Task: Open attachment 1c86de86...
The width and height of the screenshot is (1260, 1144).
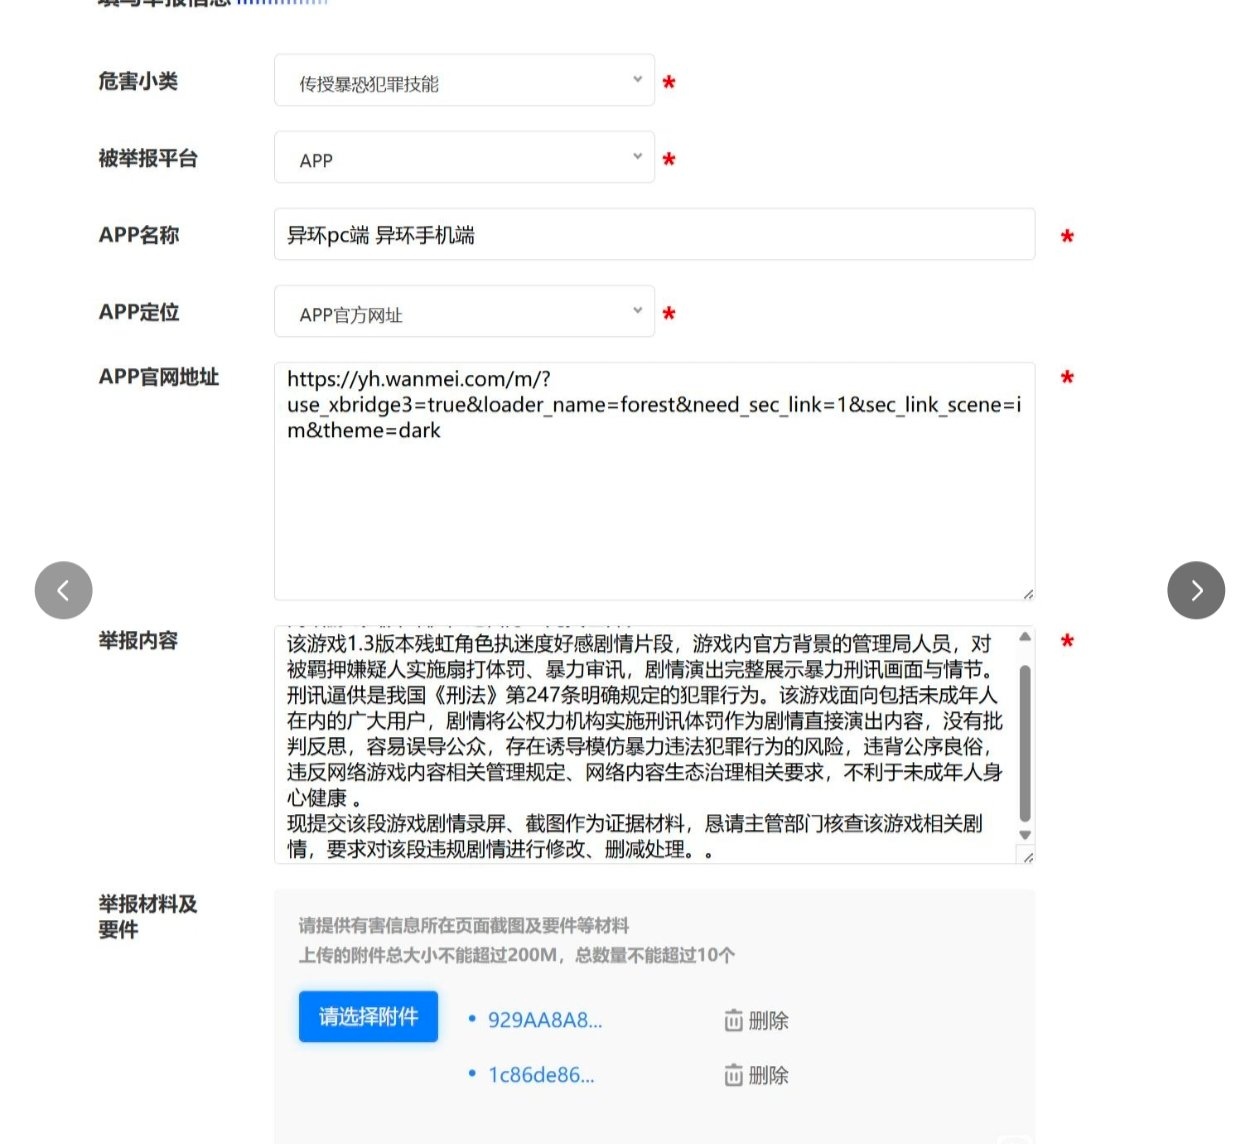Action: [x=541, y=1075]
